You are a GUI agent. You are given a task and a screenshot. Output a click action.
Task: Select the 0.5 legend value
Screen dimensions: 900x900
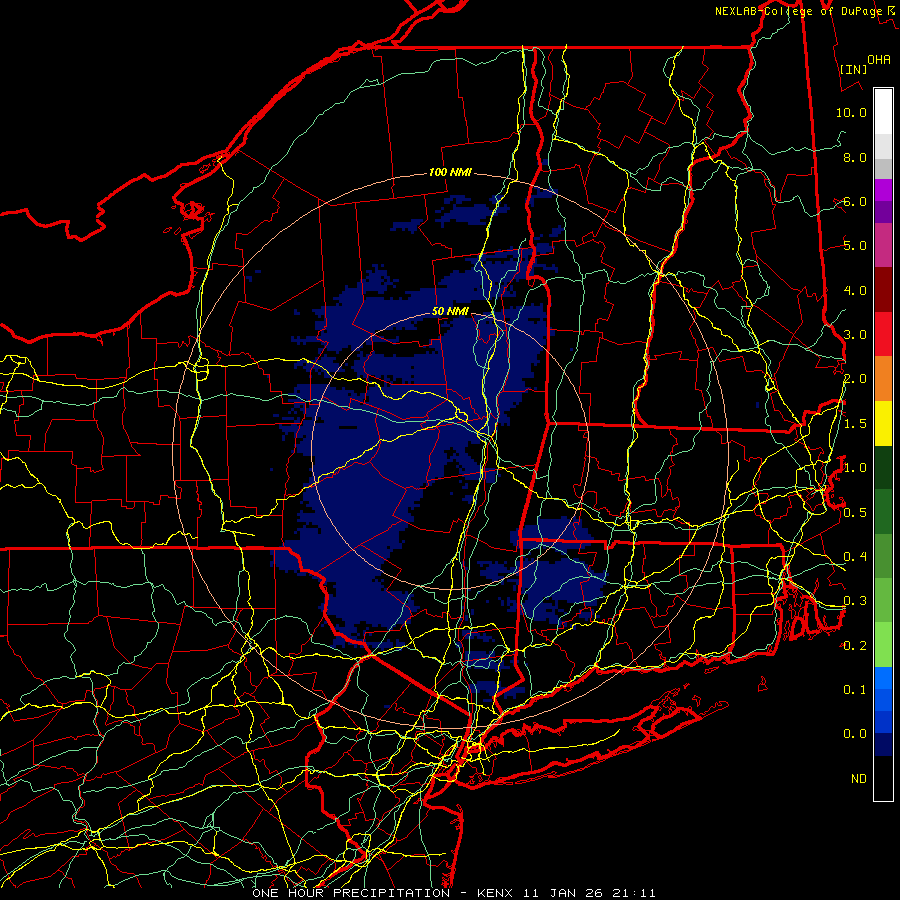tap(855, 513)
